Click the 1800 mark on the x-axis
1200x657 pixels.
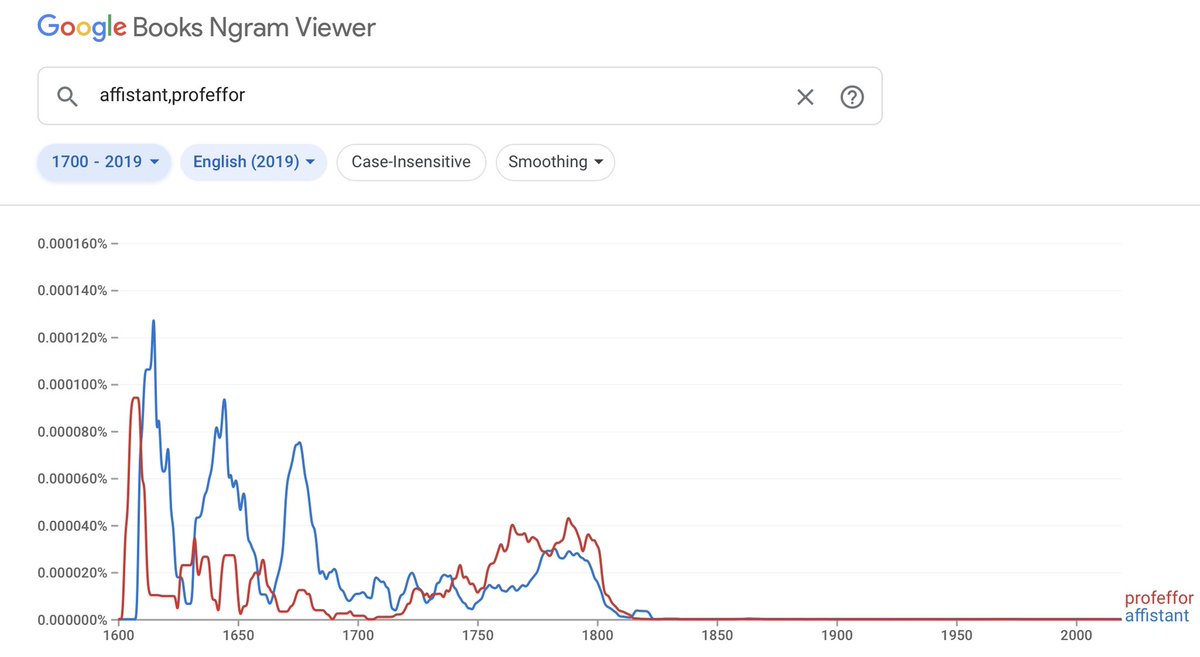coord(598,636)
